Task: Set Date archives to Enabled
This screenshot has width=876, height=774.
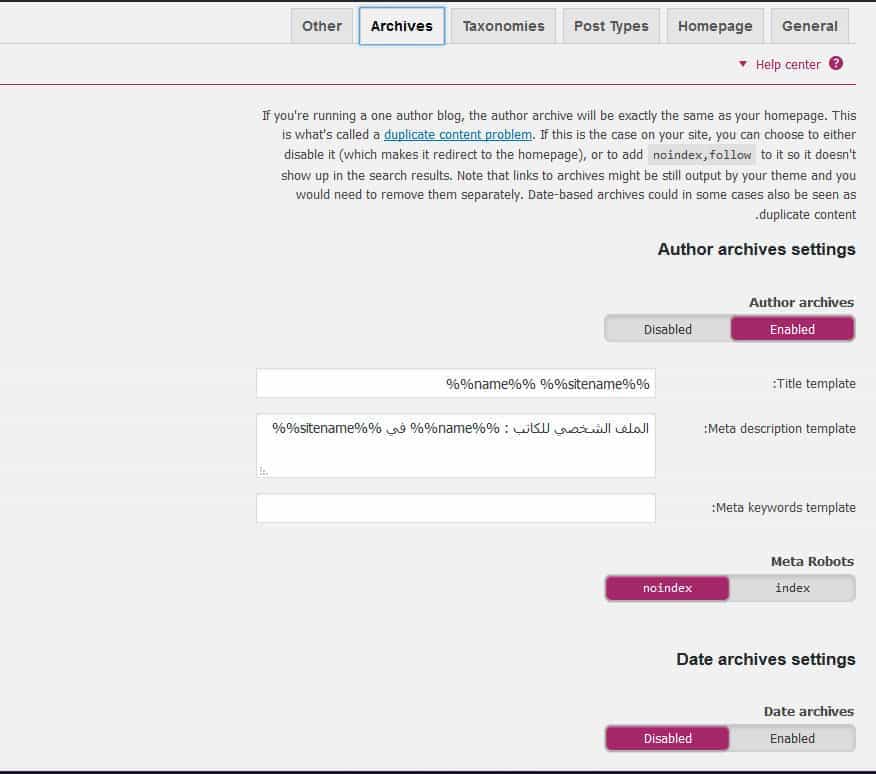Action: point(792,738)
